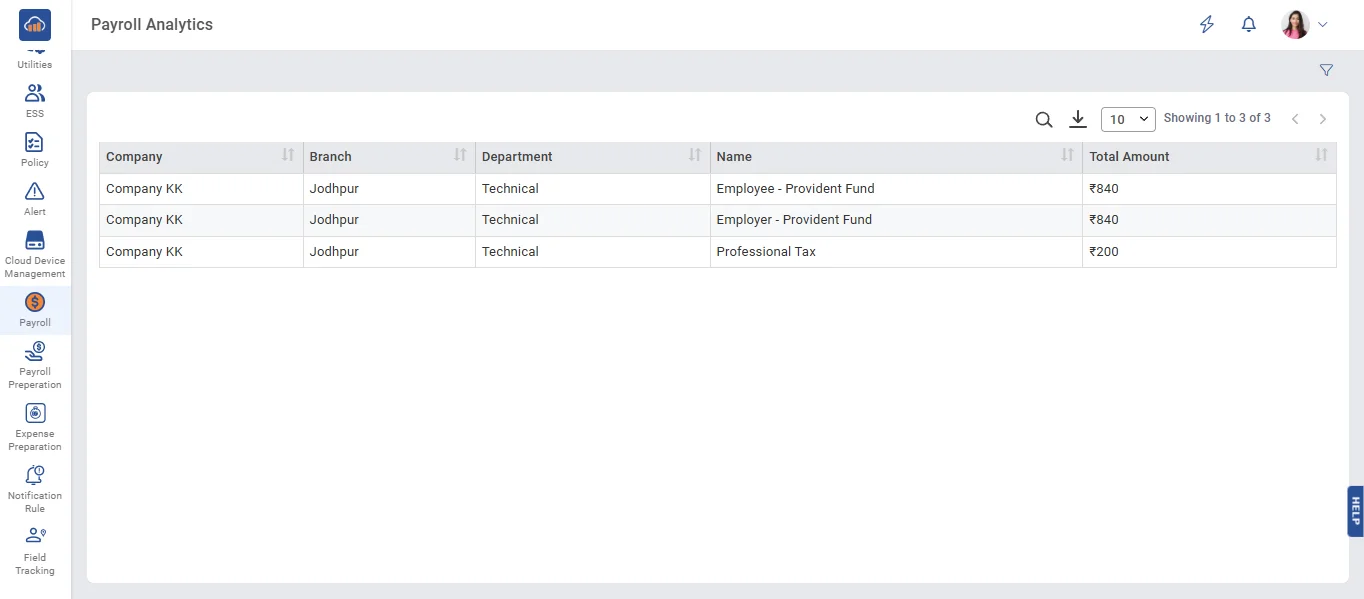
Task: Select the Payroll dollar icon
Action: 35,302
